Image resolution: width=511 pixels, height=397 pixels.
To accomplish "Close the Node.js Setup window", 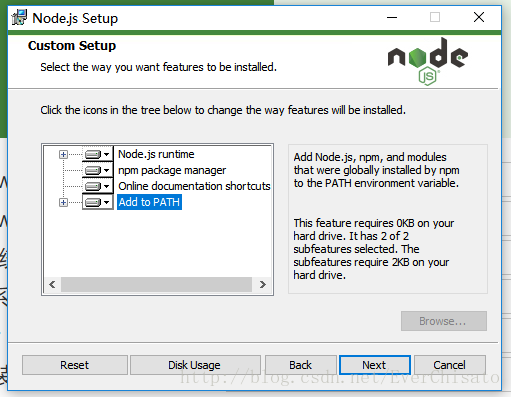I will click(x=479, y=17).
